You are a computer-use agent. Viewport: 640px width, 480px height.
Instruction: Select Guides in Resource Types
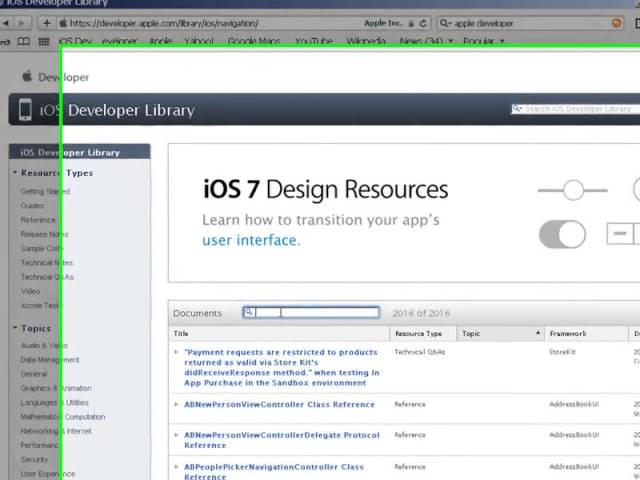coord(32,206)
